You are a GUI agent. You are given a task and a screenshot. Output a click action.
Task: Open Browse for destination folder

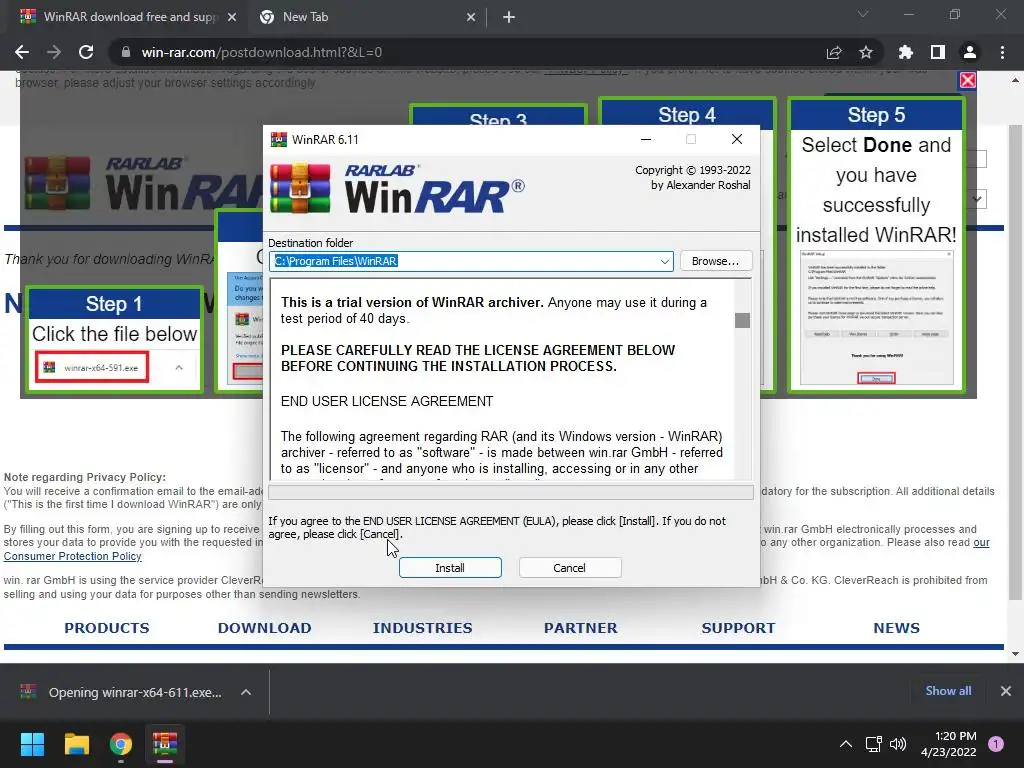[716, 261]
